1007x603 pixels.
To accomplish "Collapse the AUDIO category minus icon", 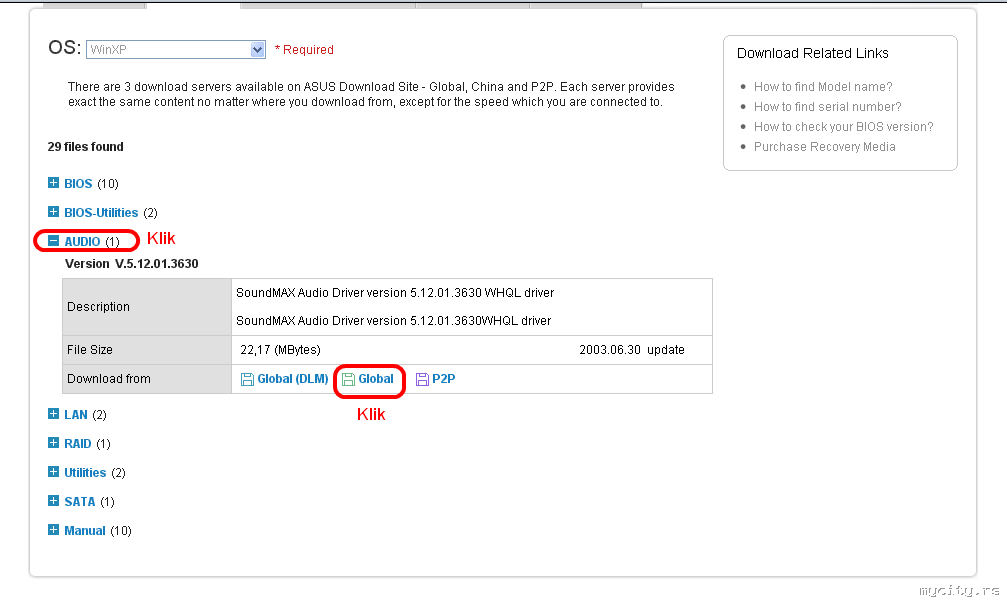I will (x=53, y=241).
